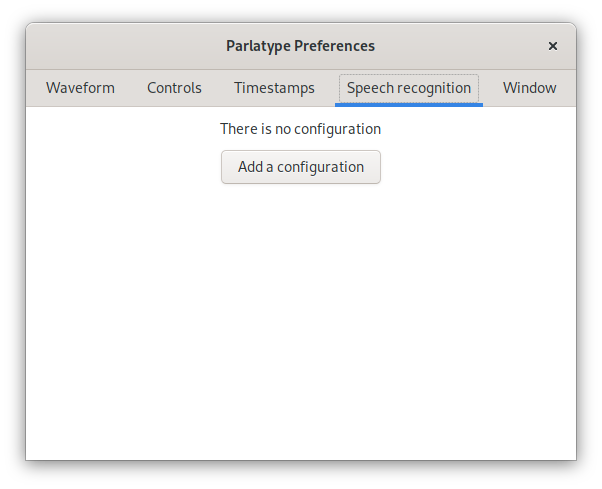Show waveform preferences

(80, 88)
